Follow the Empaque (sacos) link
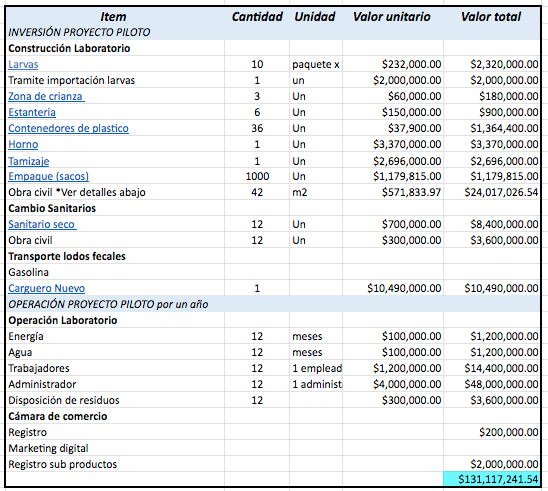The image size is (548, 491). point(49,176)
